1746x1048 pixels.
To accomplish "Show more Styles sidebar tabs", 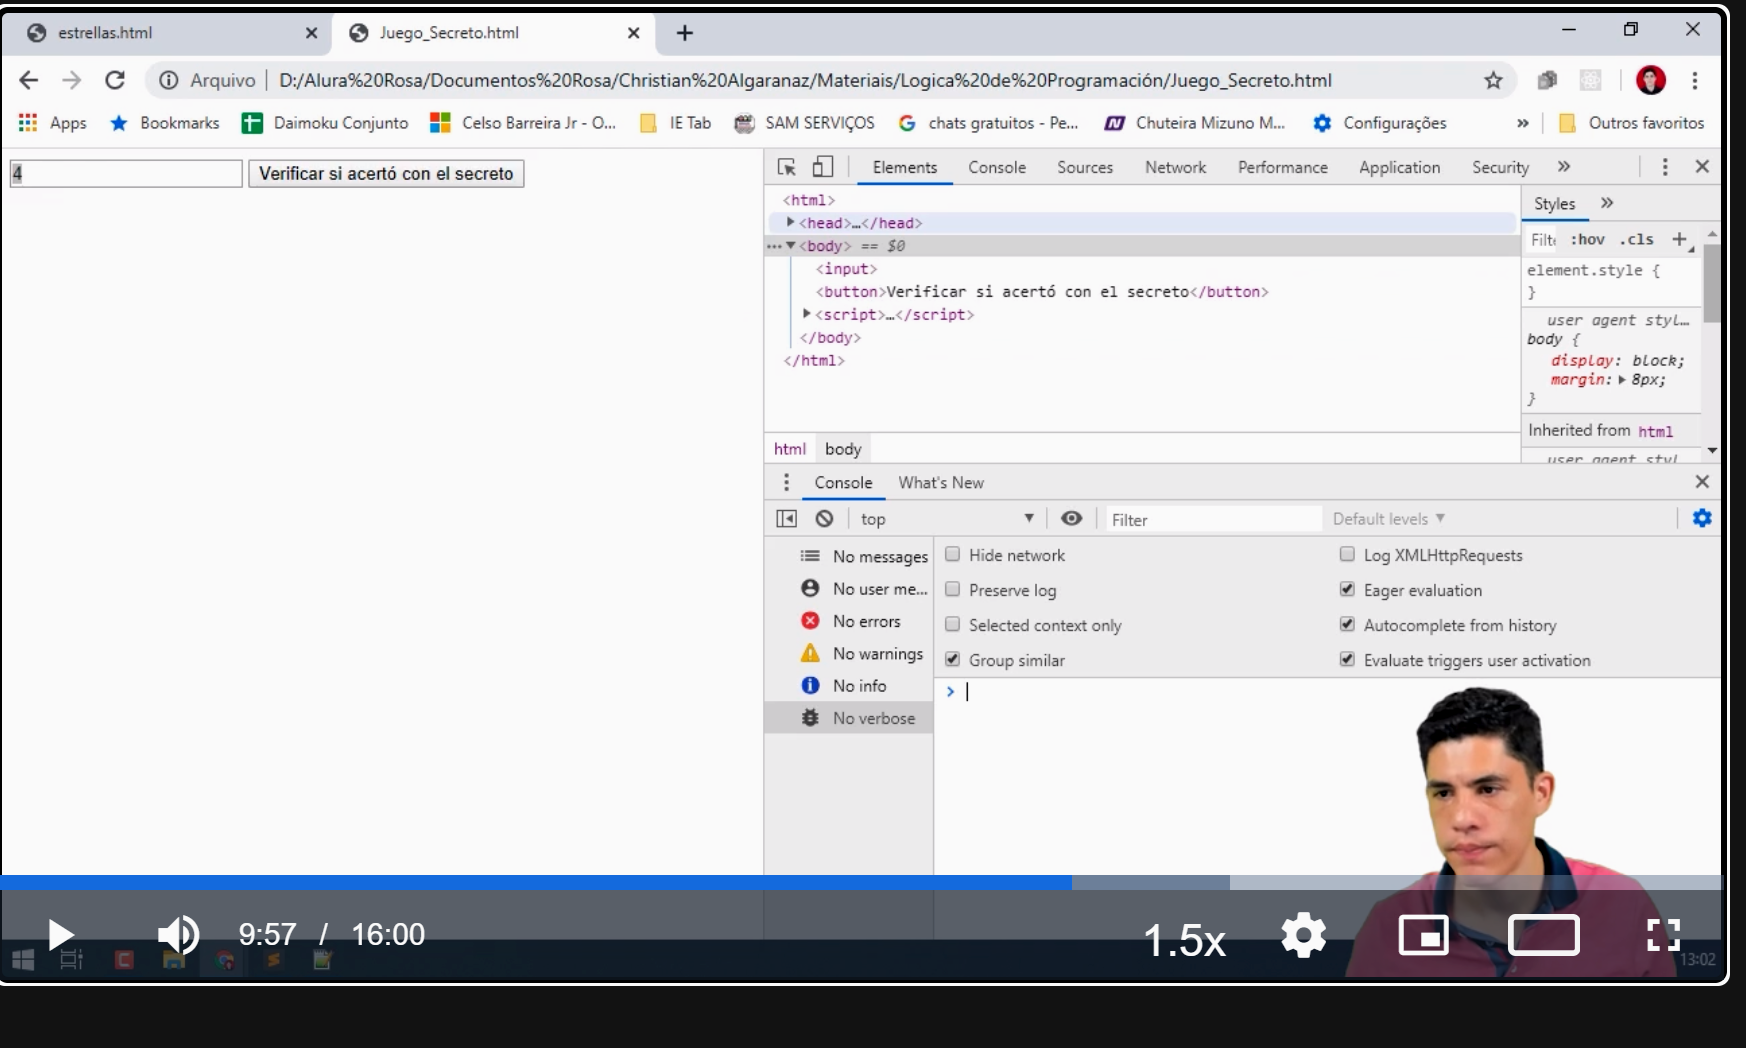I will coord(1607,203).
